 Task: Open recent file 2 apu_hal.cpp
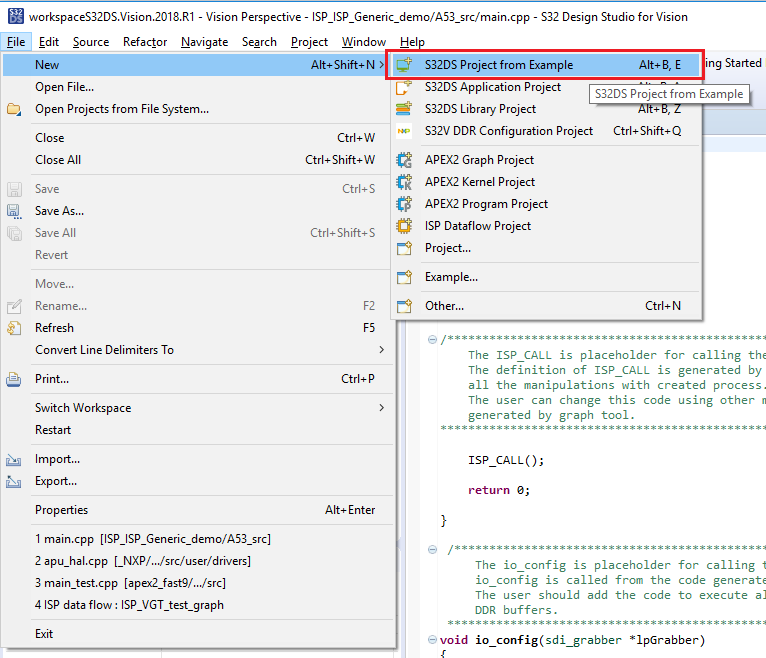click(x=198, y=561)
